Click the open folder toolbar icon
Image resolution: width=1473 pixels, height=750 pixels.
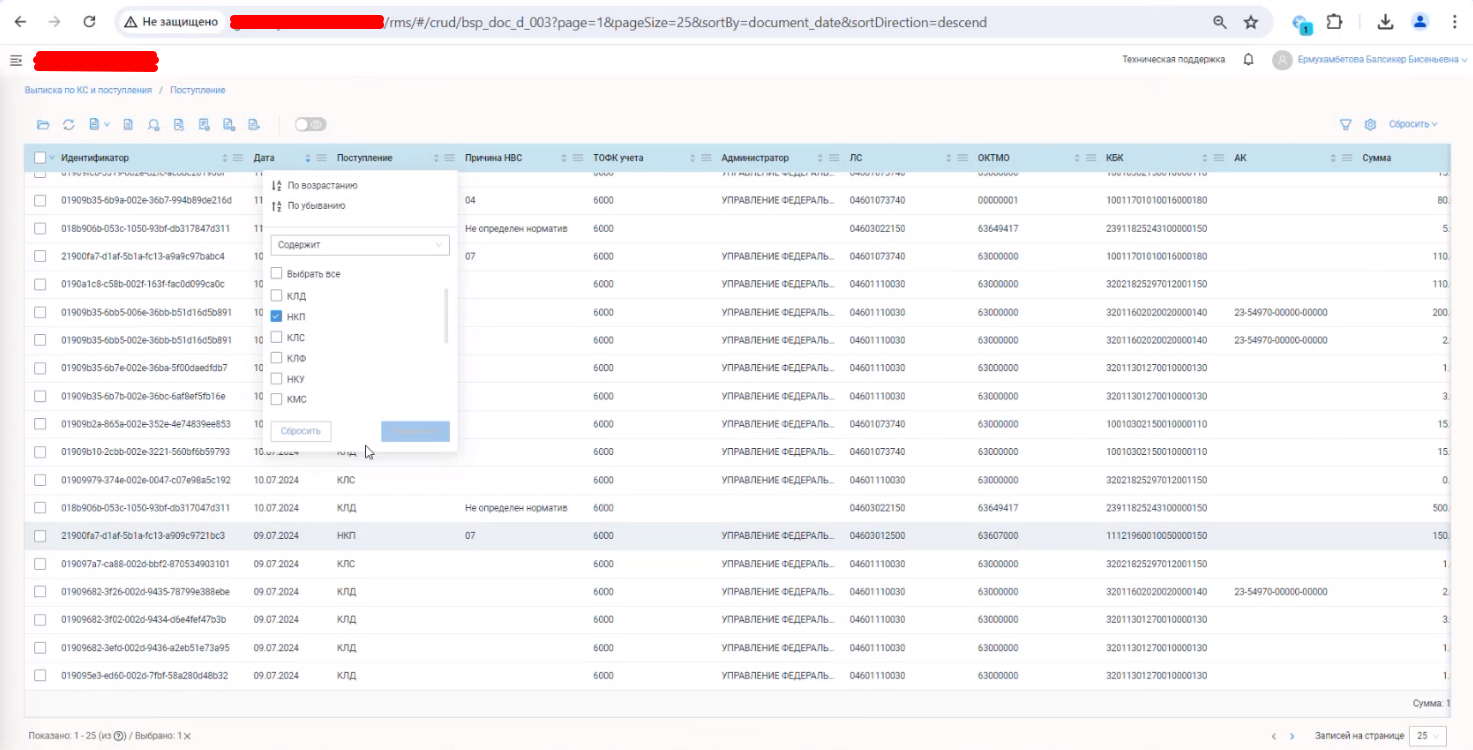(43, 125)
